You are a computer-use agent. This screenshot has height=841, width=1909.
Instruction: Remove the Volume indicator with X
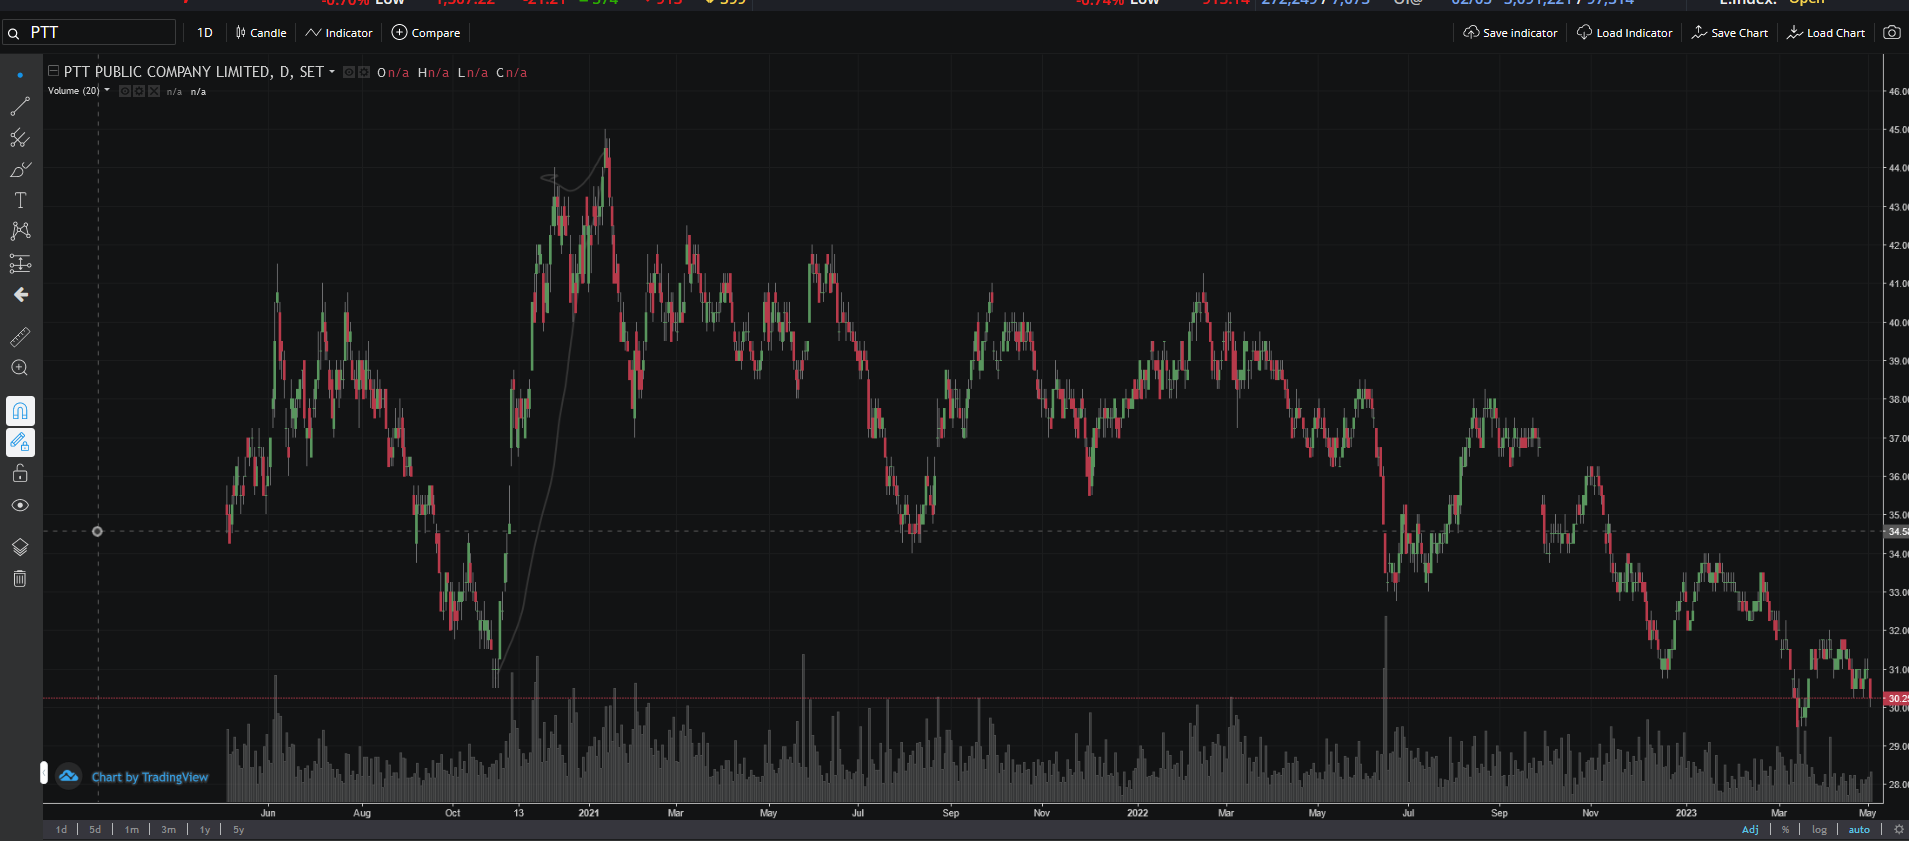click(154, 91)
